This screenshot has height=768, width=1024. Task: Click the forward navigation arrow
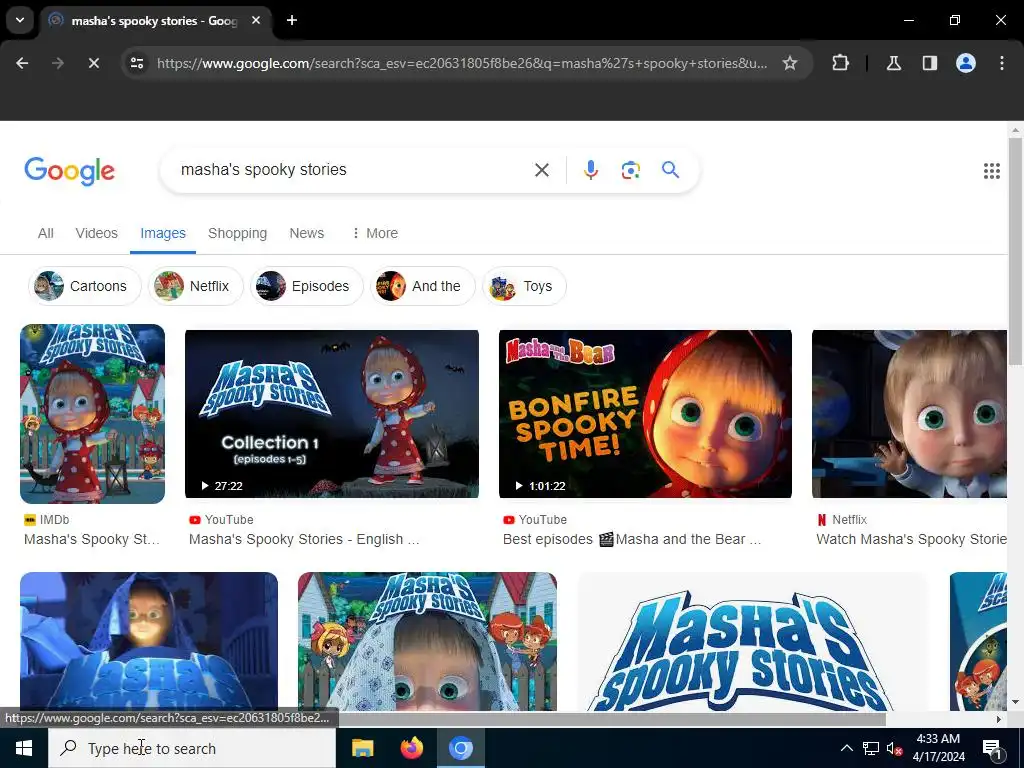[58, 63]
